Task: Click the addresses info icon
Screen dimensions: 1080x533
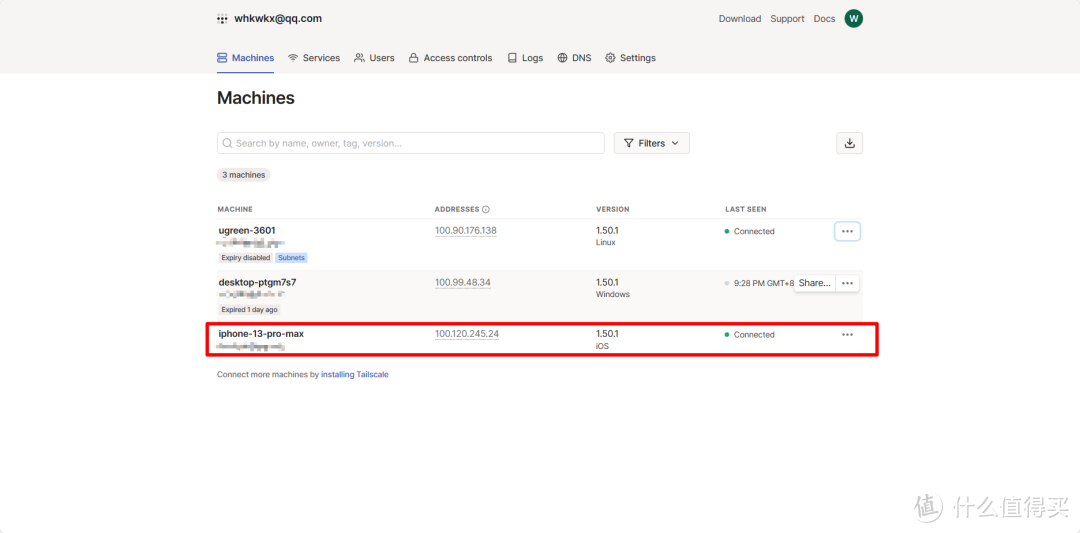Action: point(486,210)
